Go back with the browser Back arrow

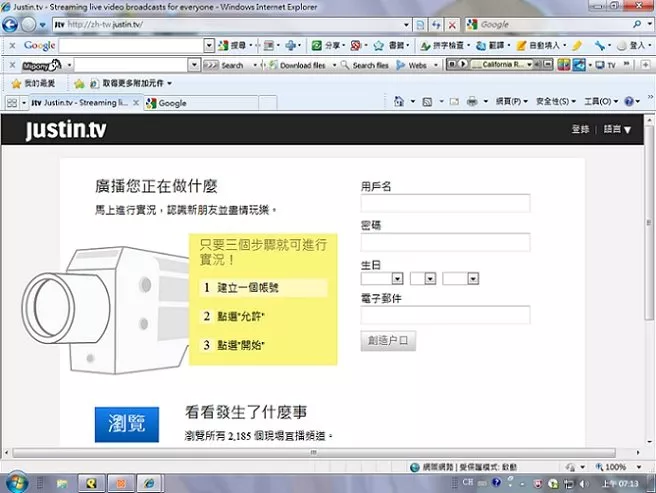(x=10, y=25)
